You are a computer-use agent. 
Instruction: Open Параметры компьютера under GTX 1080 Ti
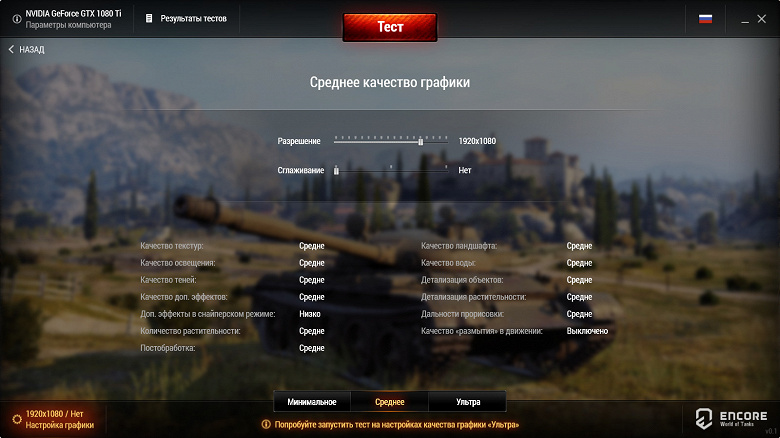pyautogui.click(x=69, y=25)
